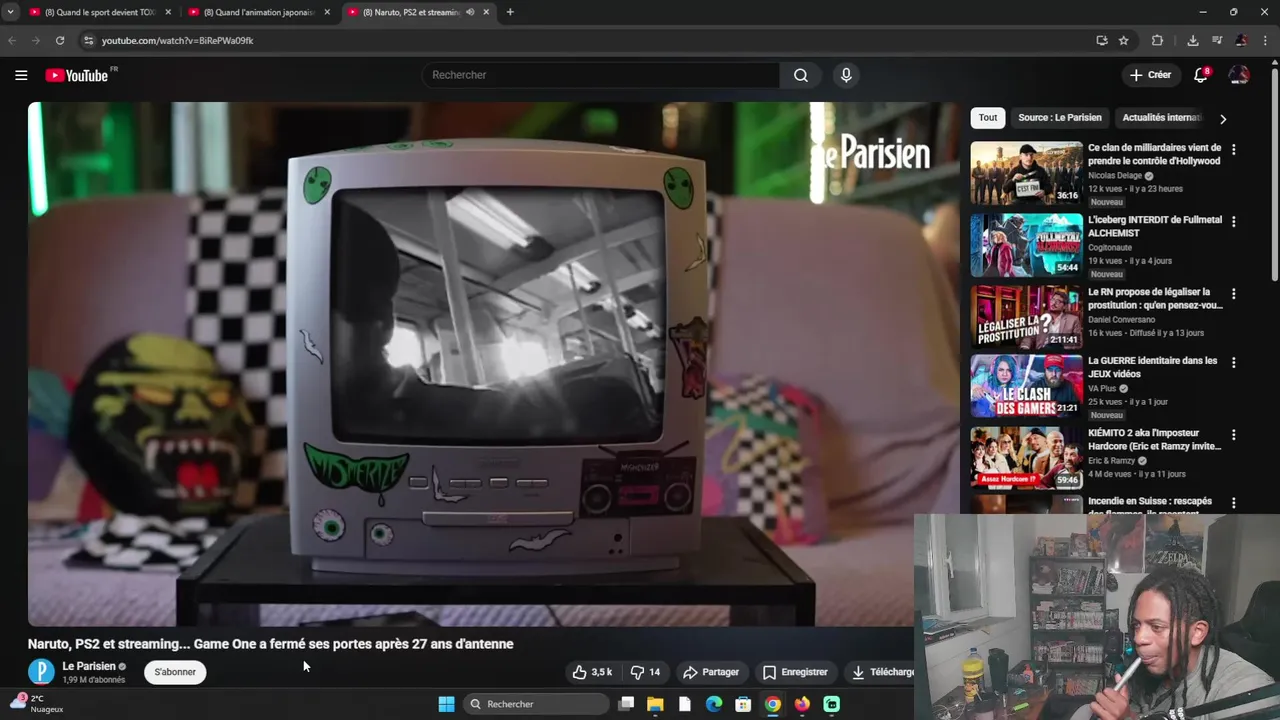The height and width of the screenshot is (720, 1280).
Task: Select 'Source : Le Parisien' filter chip
Action: [x=1059, y=118]
